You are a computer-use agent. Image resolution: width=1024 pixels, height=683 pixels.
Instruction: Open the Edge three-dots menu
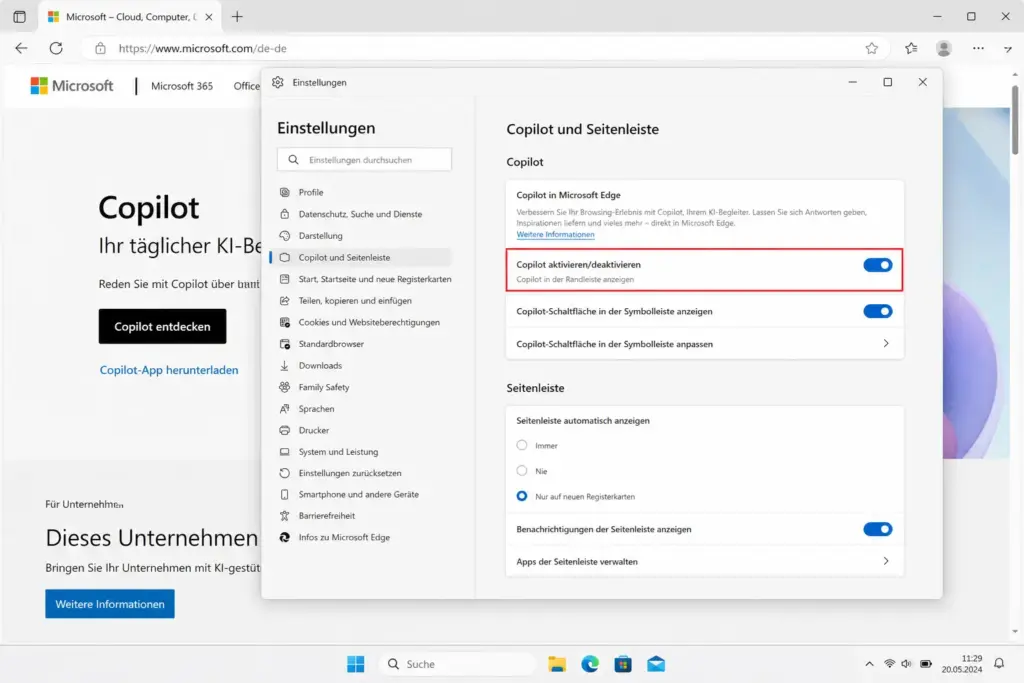coord(978,48)
